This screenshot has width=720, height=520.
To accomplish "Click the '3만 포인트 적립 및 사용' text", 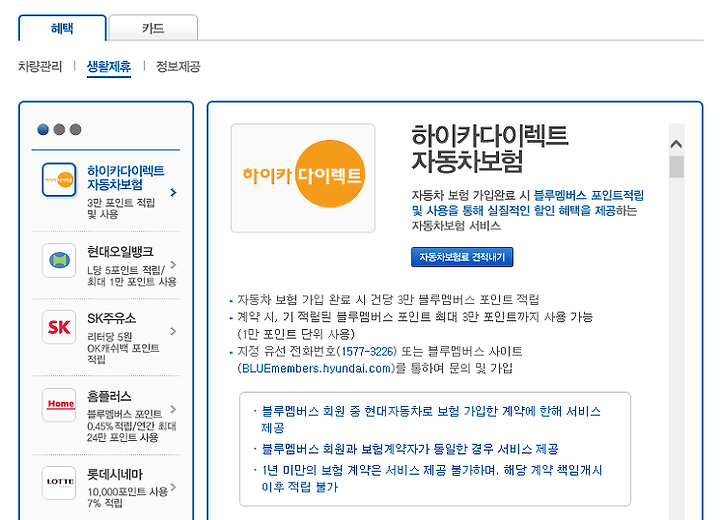I will coord(121,209).
